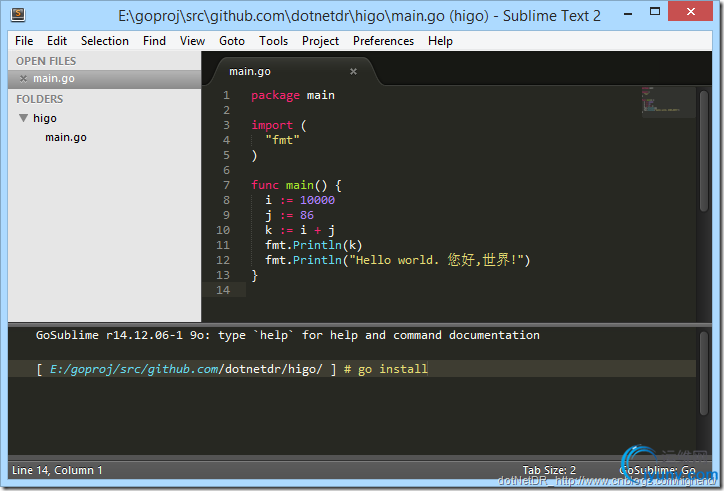Click the 'package main' code line

293,95
